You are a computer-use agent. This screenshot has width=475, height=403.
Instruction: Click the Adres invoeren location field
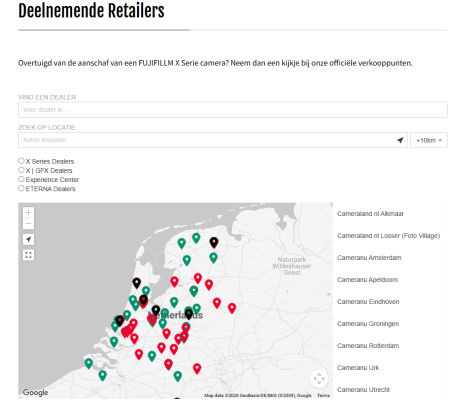(213, 140)
